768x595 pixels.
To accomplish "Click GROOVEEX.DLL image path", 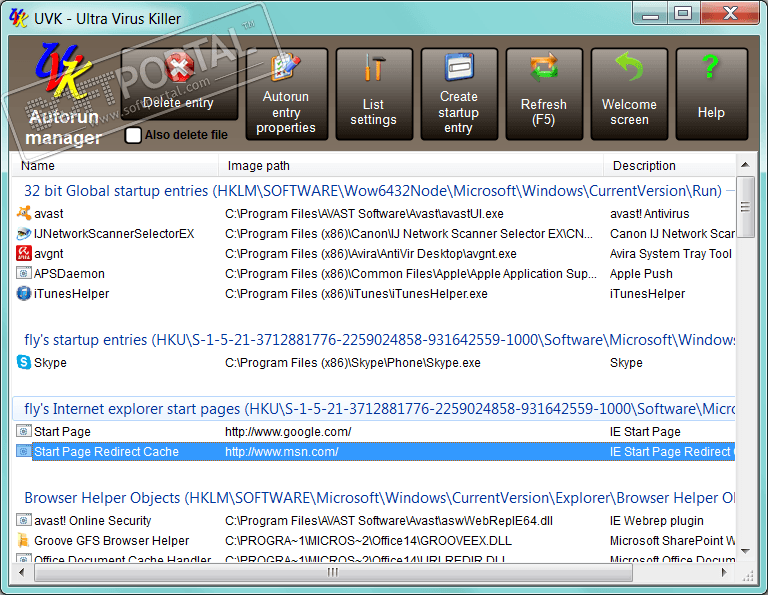I will (368, 541).
